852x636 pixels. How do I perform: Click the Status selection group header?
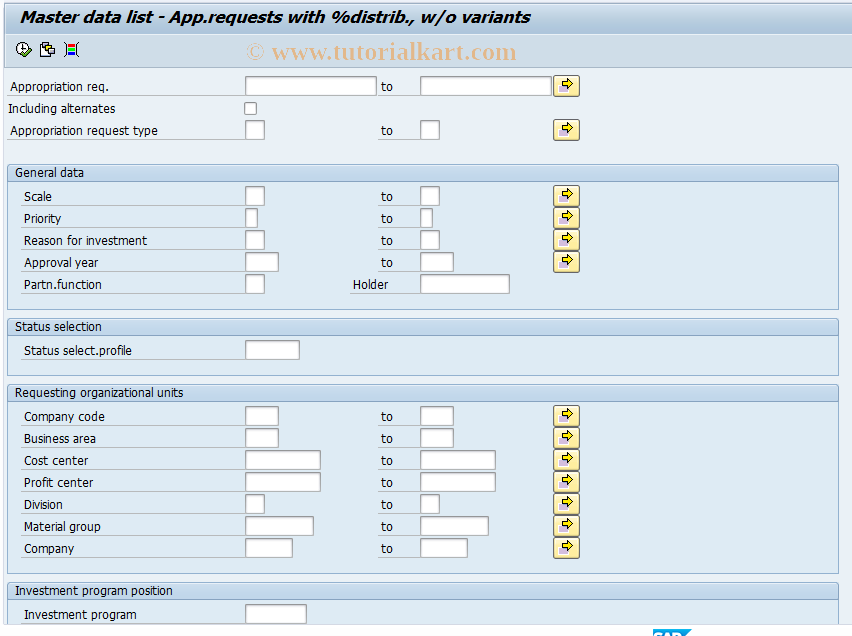click(423, 327)
